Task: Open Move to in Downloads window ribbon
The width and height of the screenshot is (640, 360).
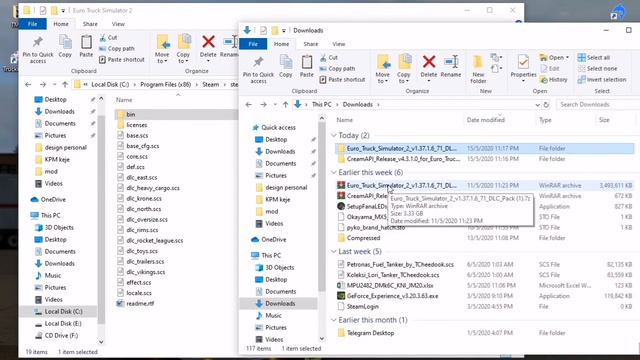Action: [382, 69]
